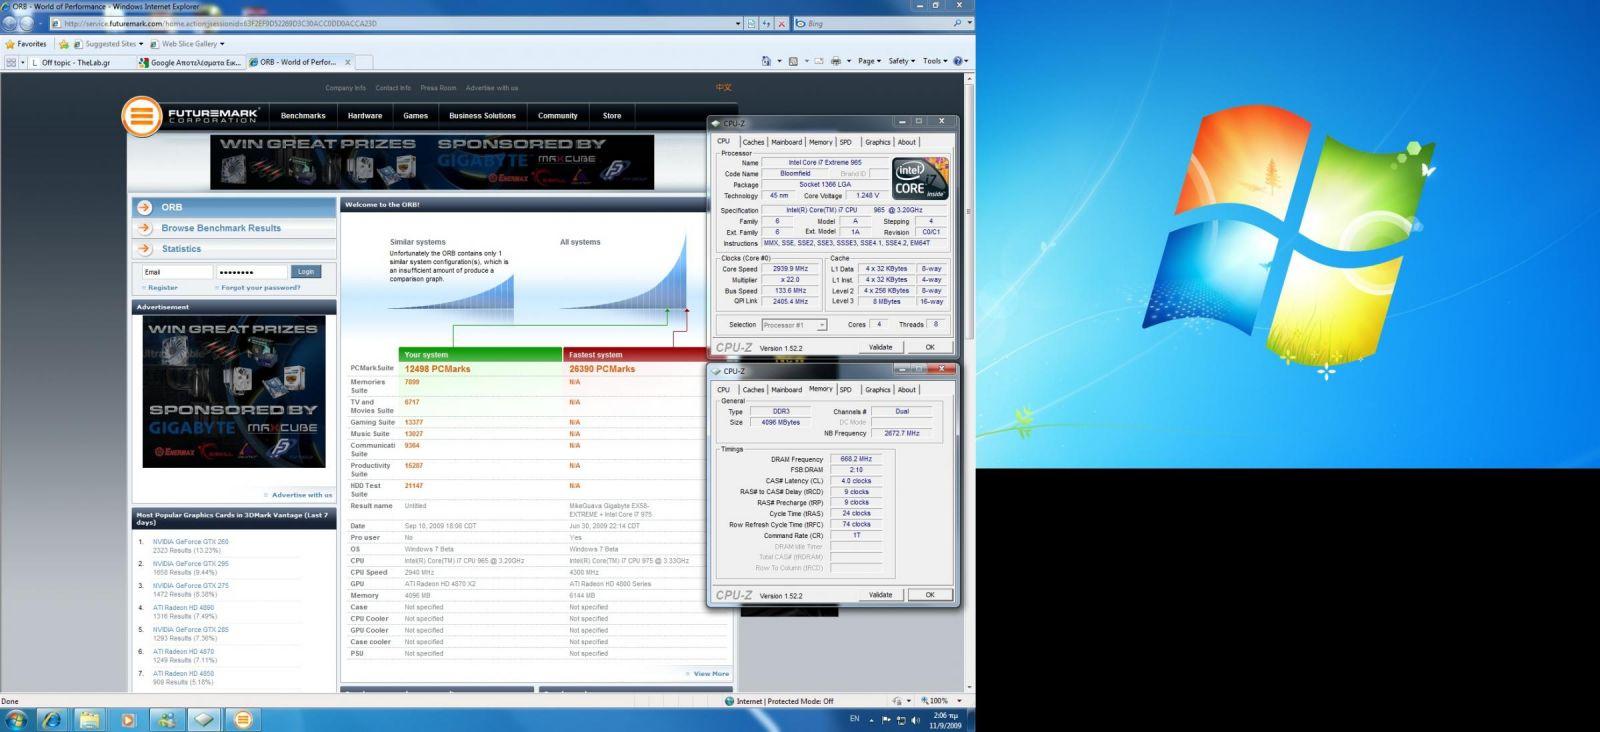
Task: Open the Benchmarks site menu
Action: 303,116
